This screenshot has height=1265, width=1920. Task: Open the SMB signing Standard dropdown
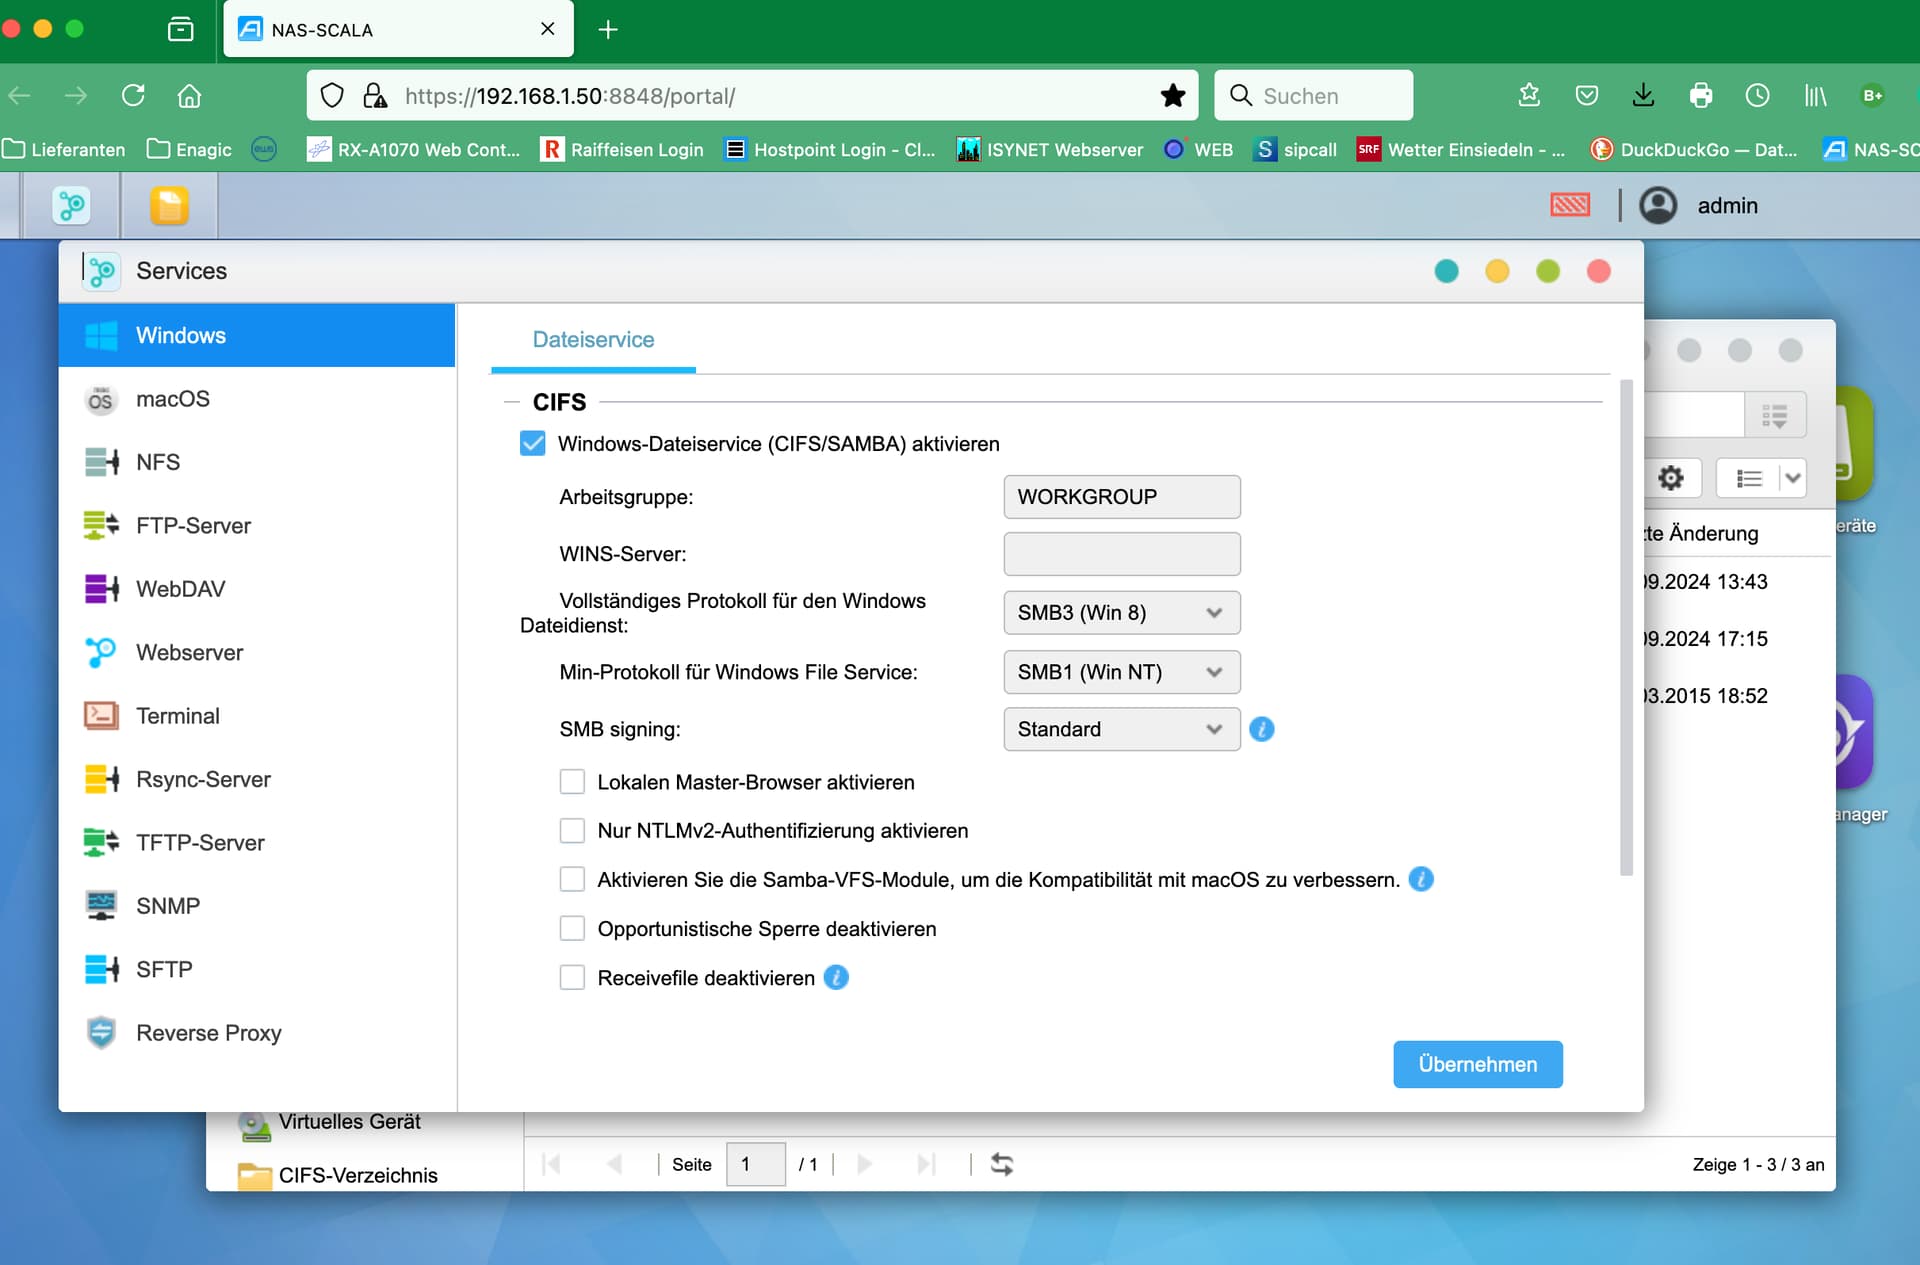tap(1122, 729)
